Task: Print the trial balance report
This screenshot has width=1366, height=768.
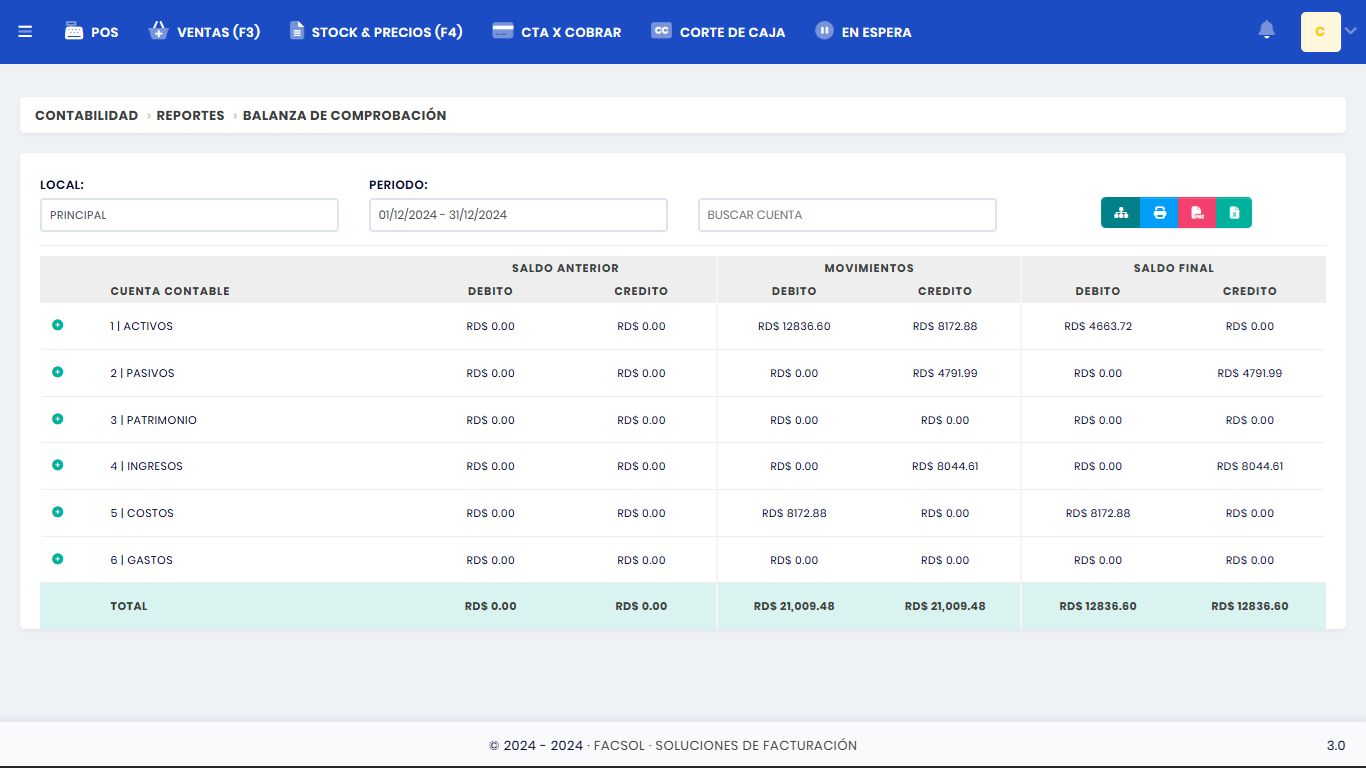Action: click(x=1159, y=213)
